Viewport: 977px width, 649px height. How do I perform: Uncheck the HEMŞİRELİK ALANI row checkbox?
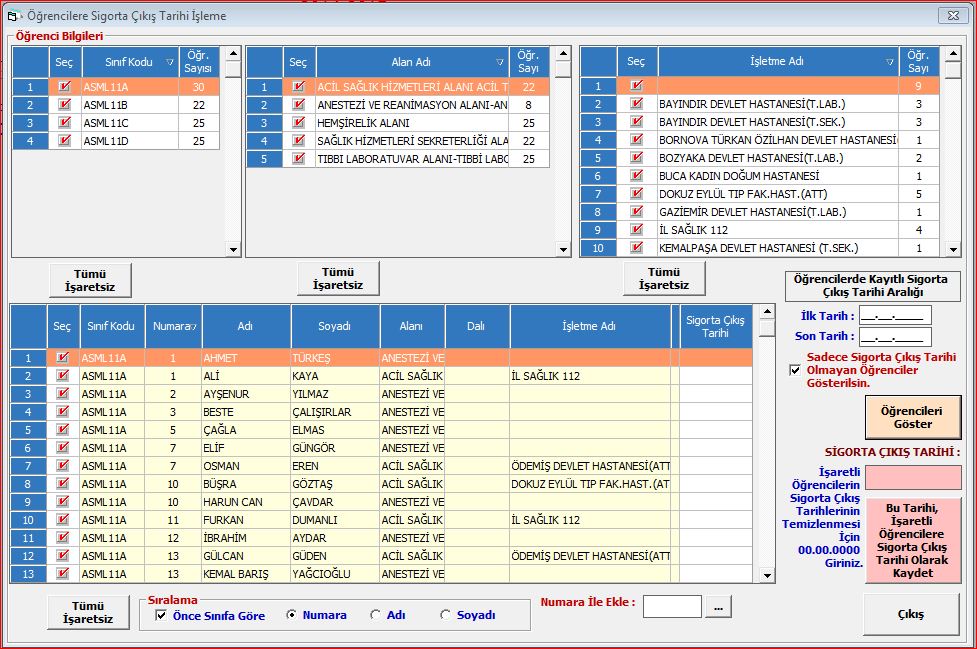point(298,123)
